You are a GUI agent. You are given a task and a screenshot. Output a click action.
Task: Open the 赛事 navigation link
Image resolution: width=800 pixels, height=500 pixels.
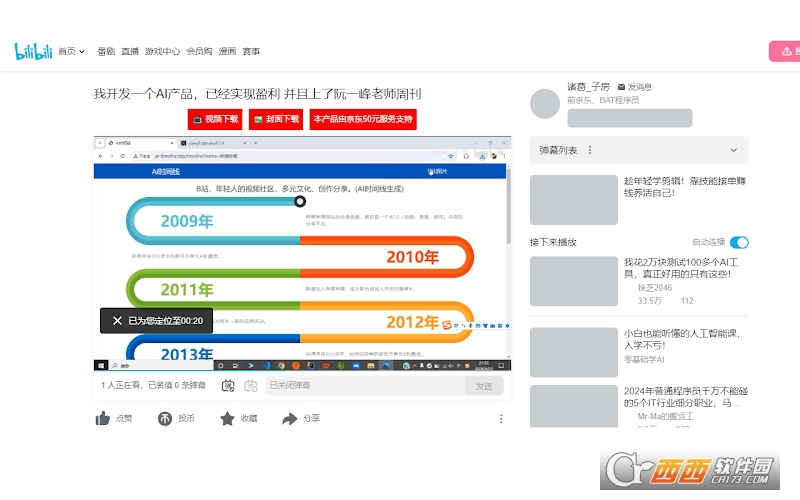tap(251, 51)
